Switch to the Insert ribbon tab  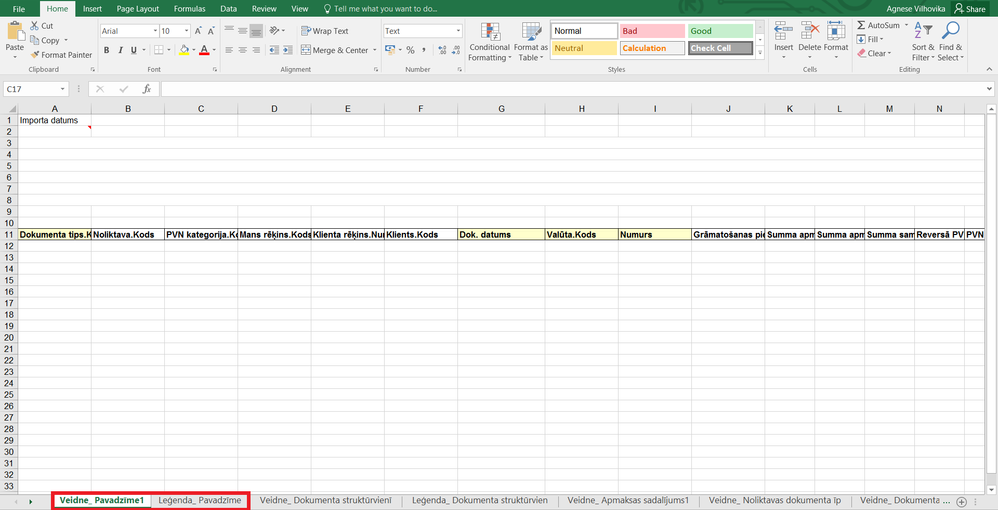tap(92, 9)
